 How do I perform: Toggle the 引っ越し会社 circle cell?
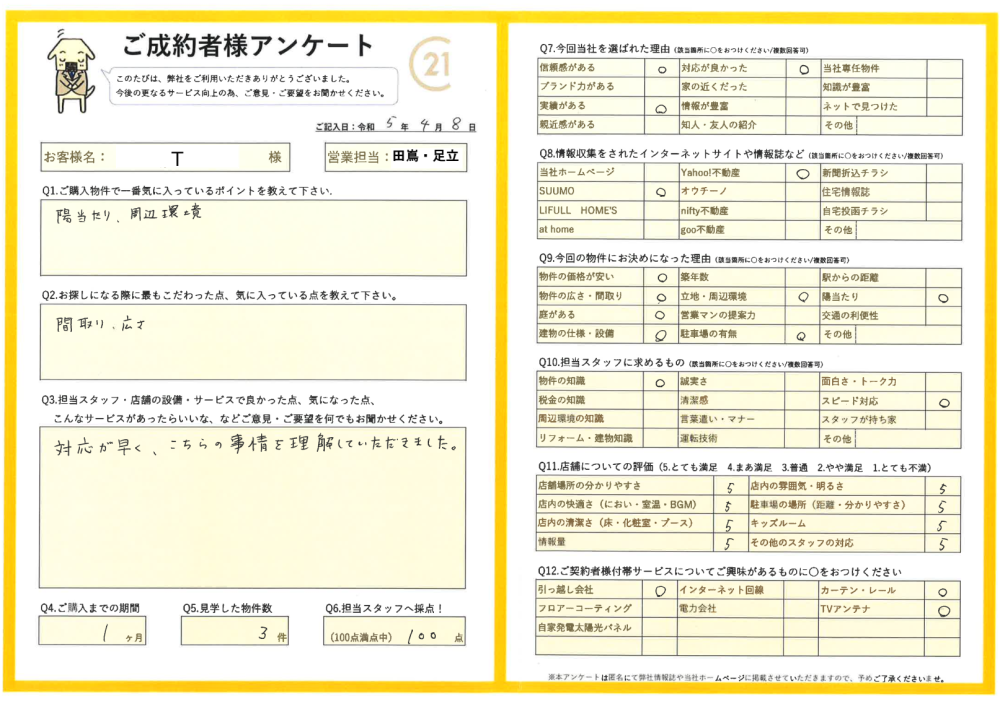(660, 591)
